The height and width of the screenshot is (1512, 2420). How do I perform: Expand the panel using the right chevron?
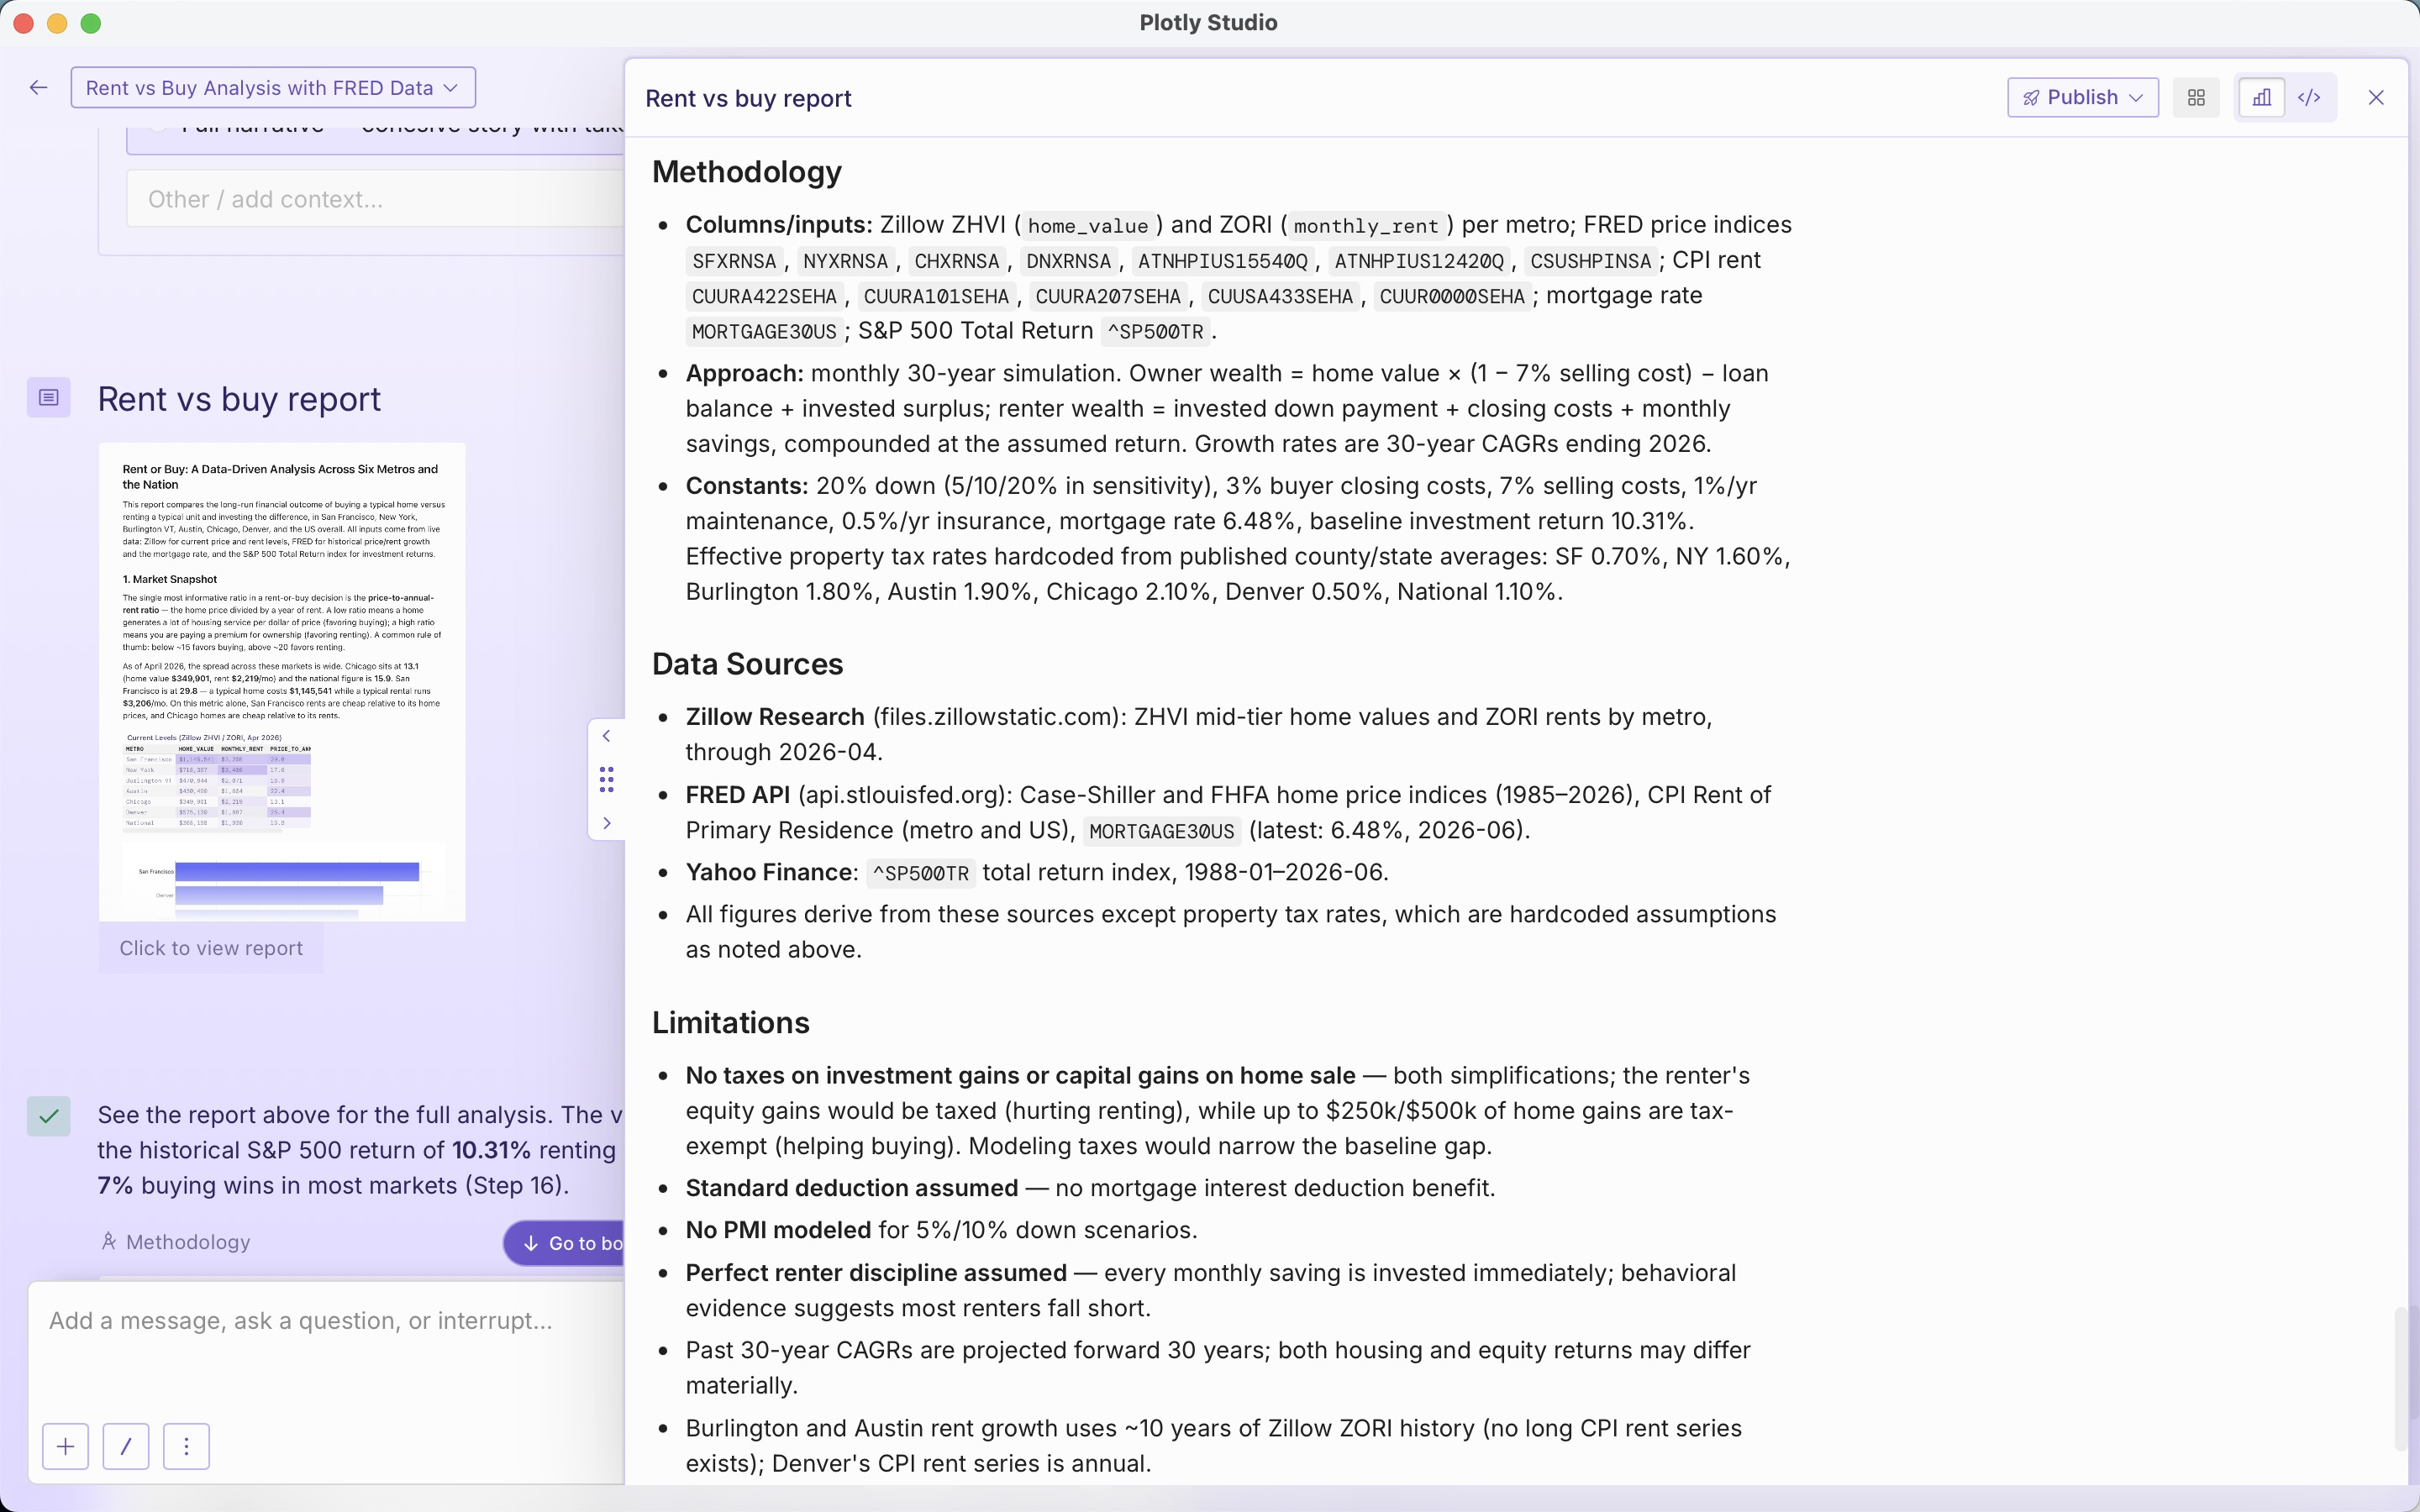coord(606,823)
